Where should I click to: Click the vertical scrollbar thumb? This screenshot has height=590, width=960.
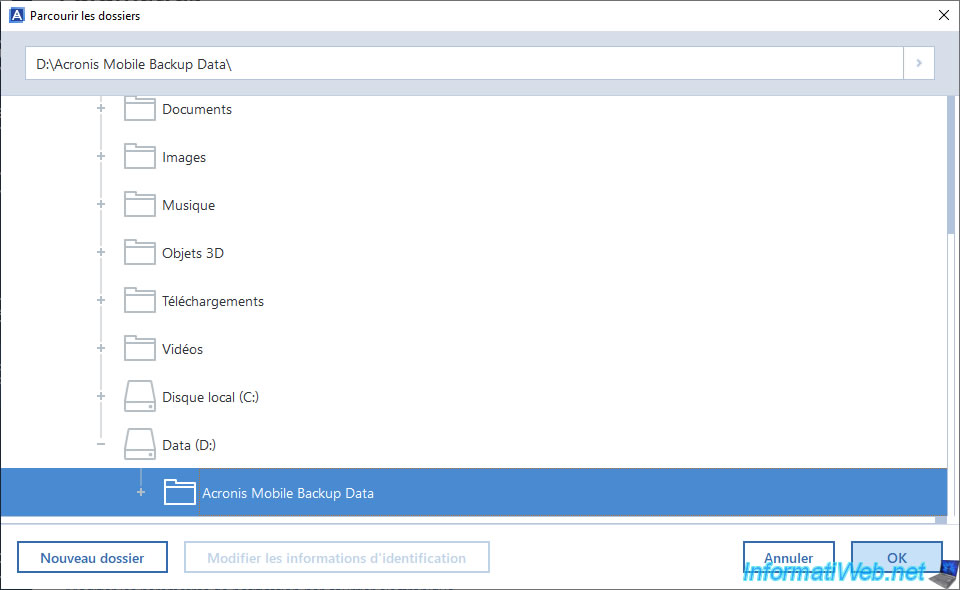click(951, 165)
